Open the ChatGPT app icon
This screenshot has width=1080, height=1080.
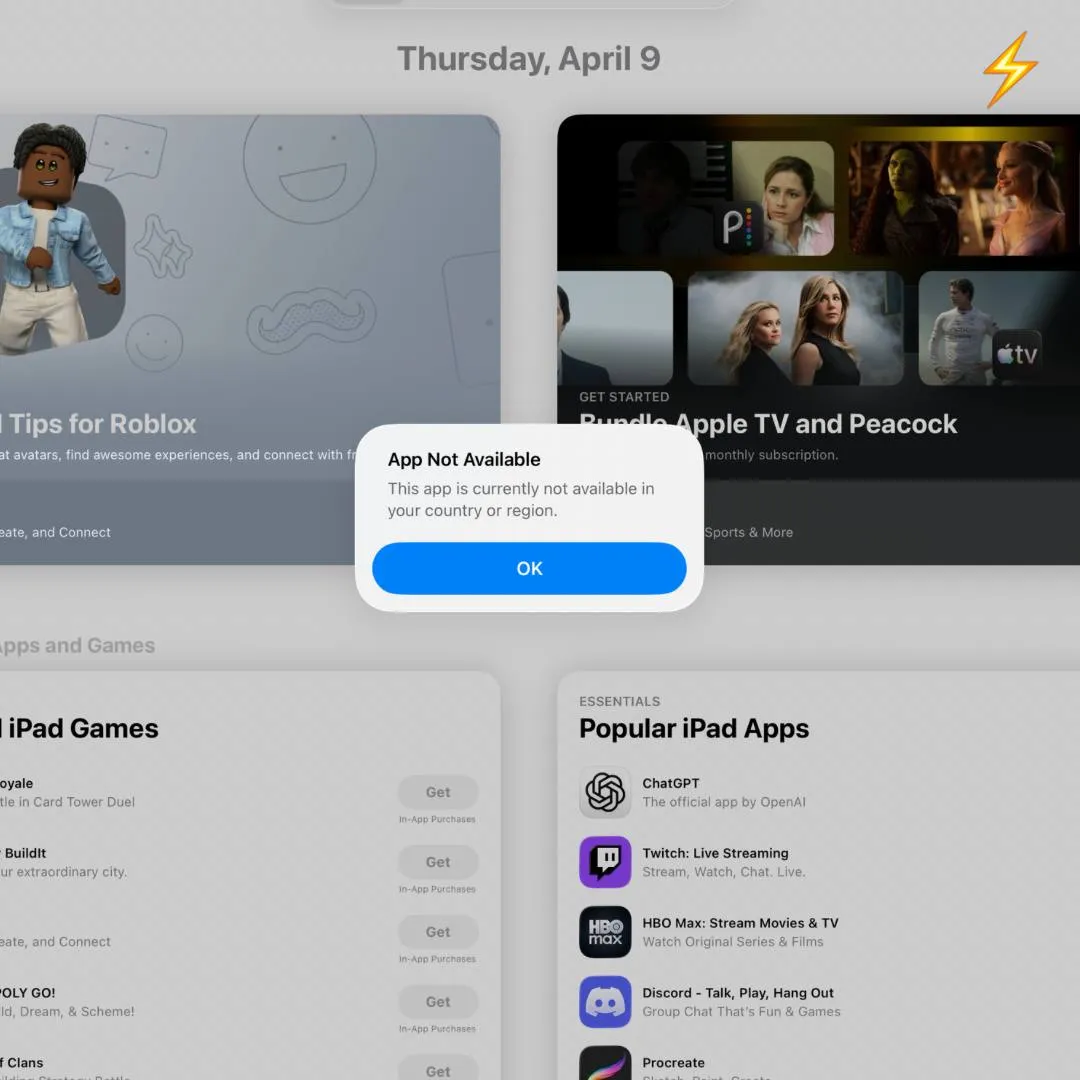tap(605, 792)
